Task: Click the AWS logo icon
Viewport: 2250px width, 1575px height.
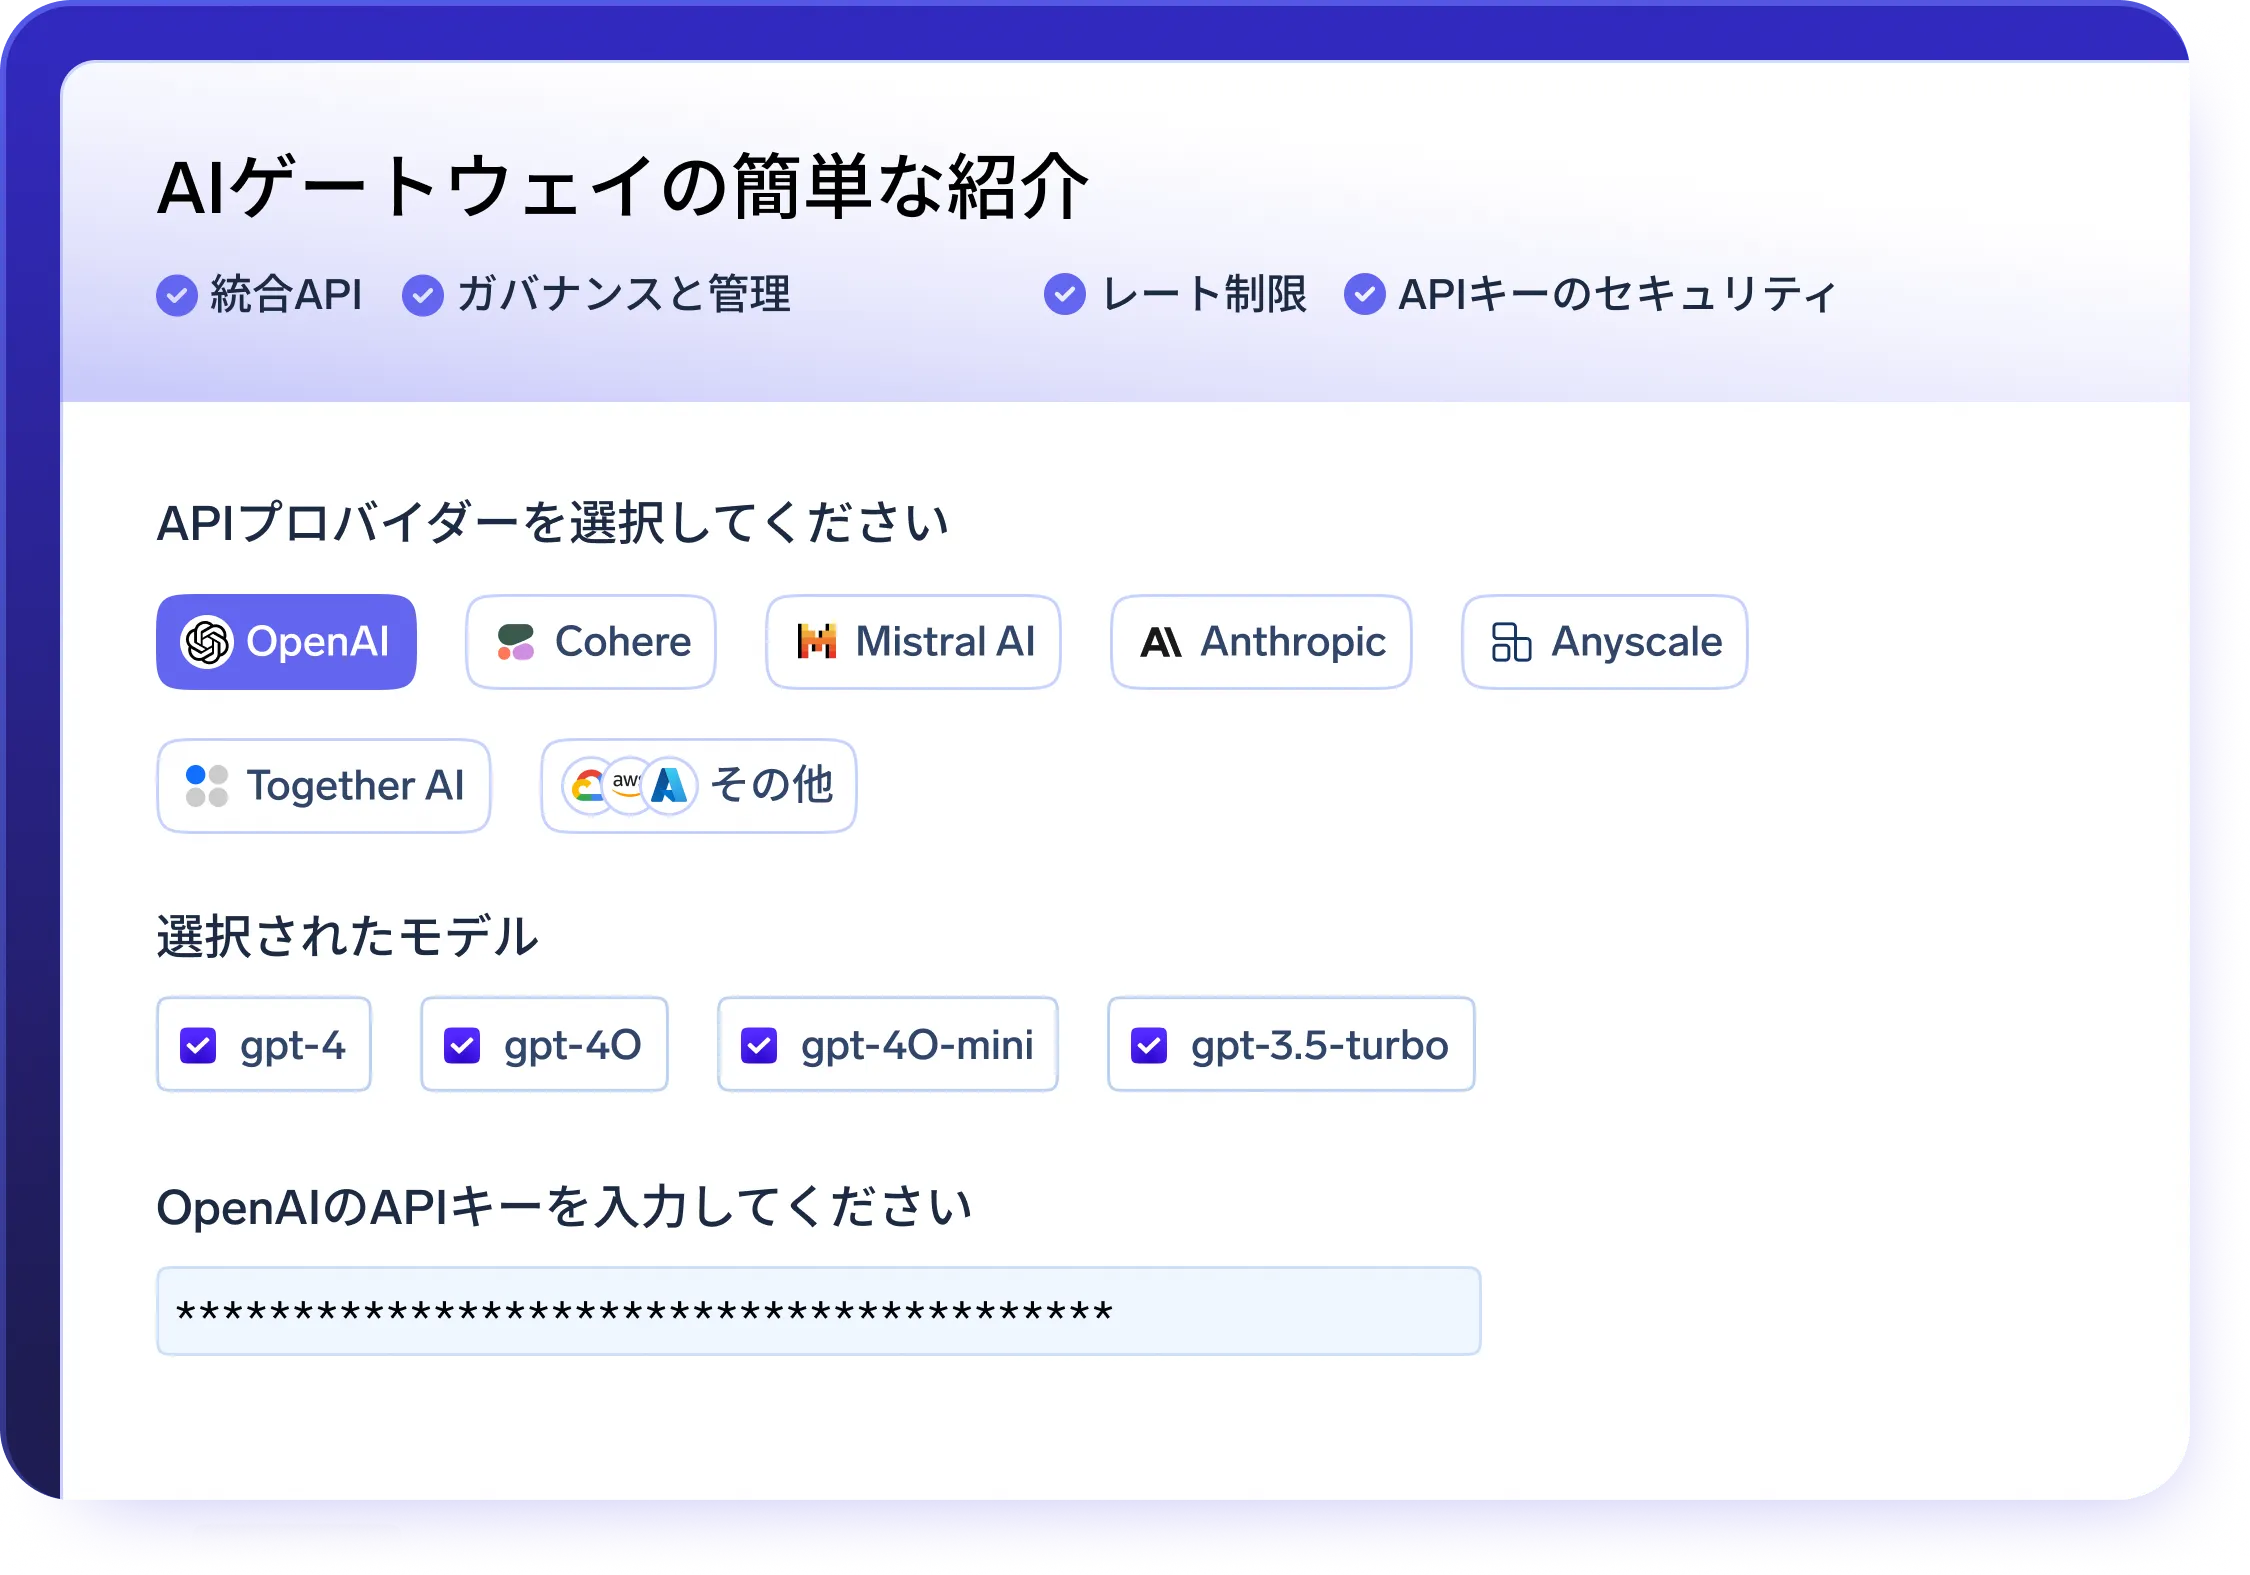Action: coord(627,786)
